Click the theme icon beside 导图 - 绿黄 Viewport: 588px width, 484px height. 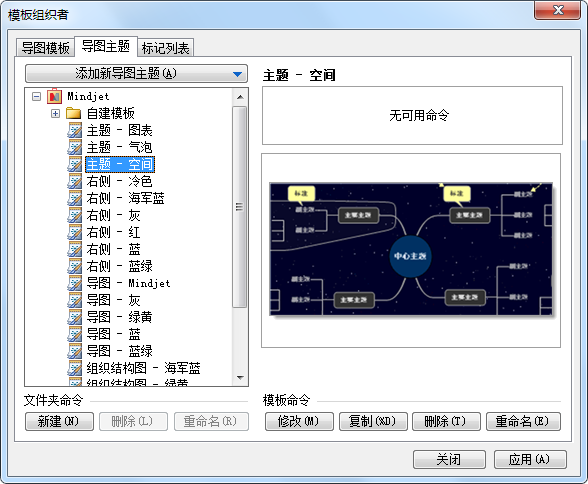(x=75, y=317)
